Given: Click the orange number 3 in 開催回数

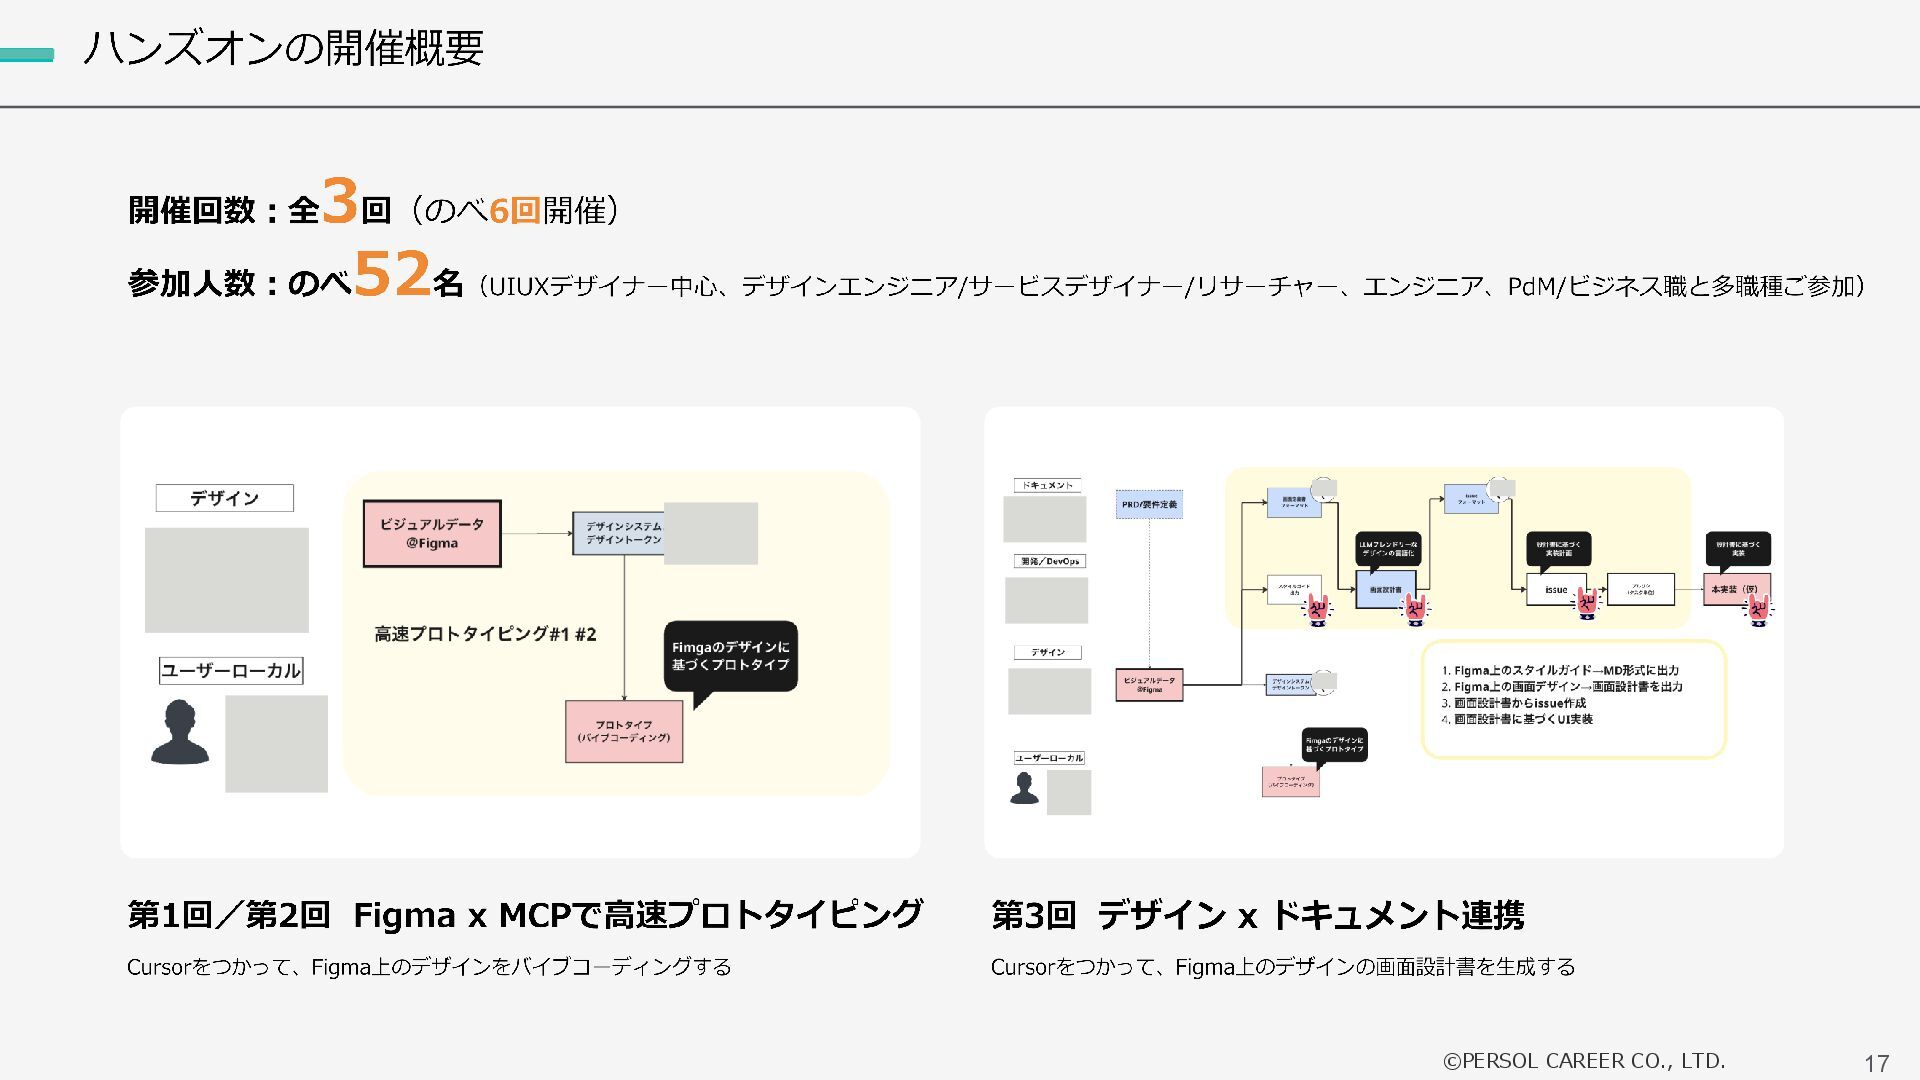Looking at the screenshot, I should [340, 201].
